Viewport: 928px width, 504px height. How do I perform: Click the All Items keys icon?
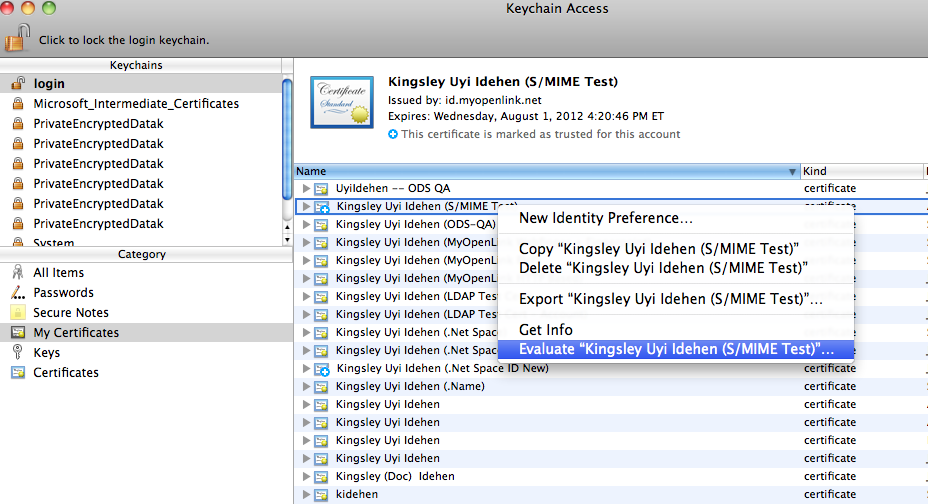pyautogui.click(x=18, y=272)
